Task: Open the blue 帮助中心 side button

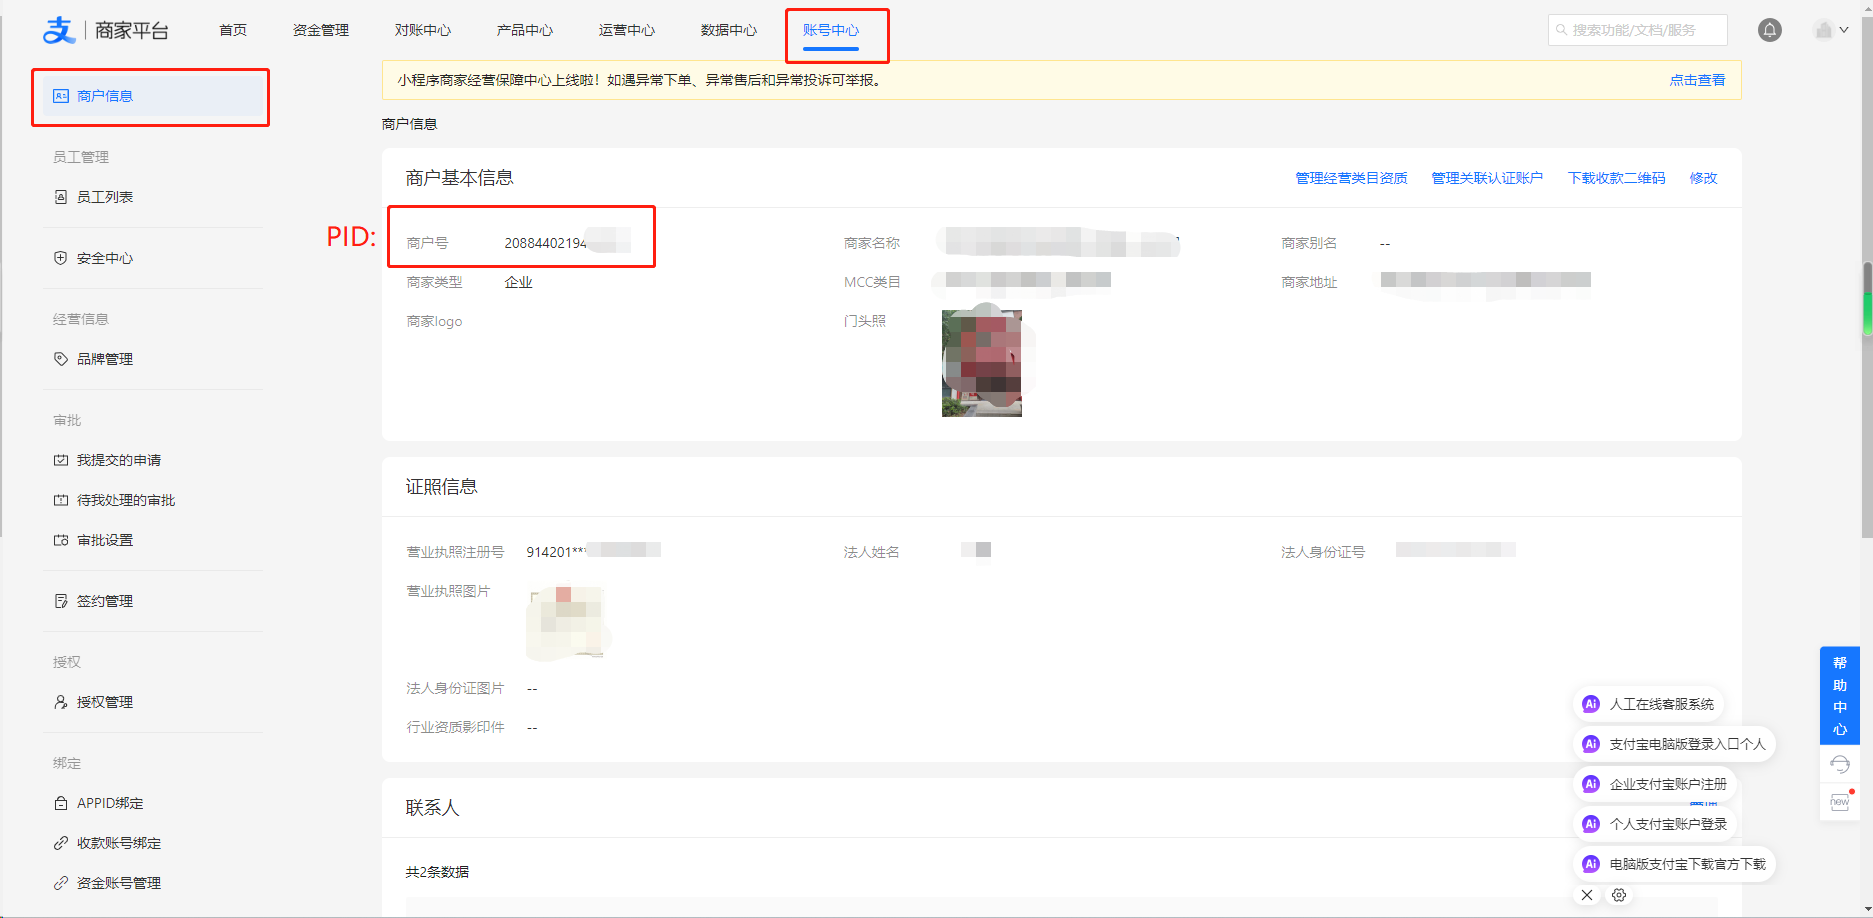Action: click(1839, 695)
